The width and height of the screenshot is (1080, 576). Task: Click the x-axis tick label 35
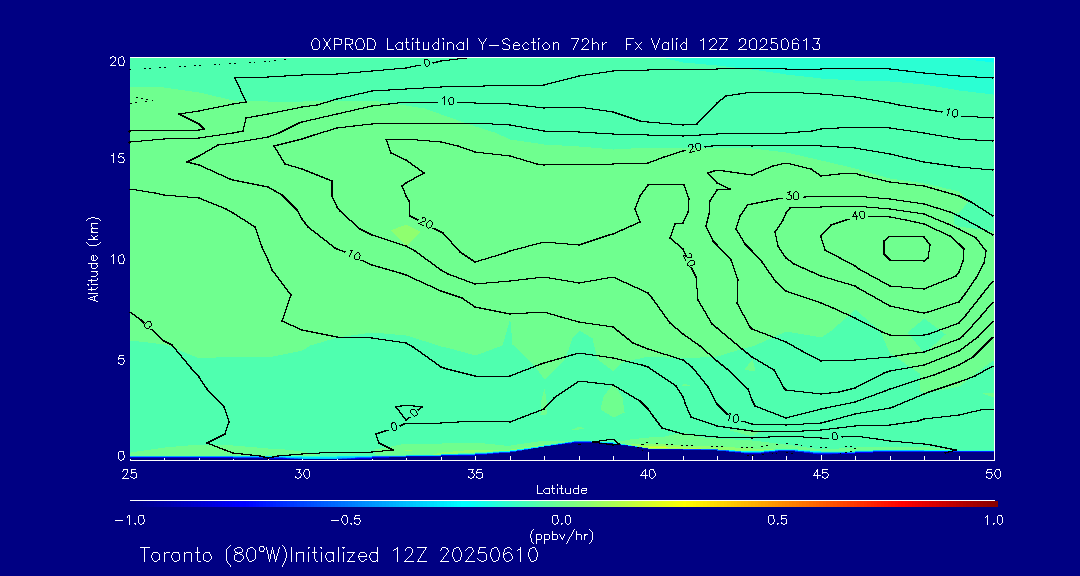point(475,473)
